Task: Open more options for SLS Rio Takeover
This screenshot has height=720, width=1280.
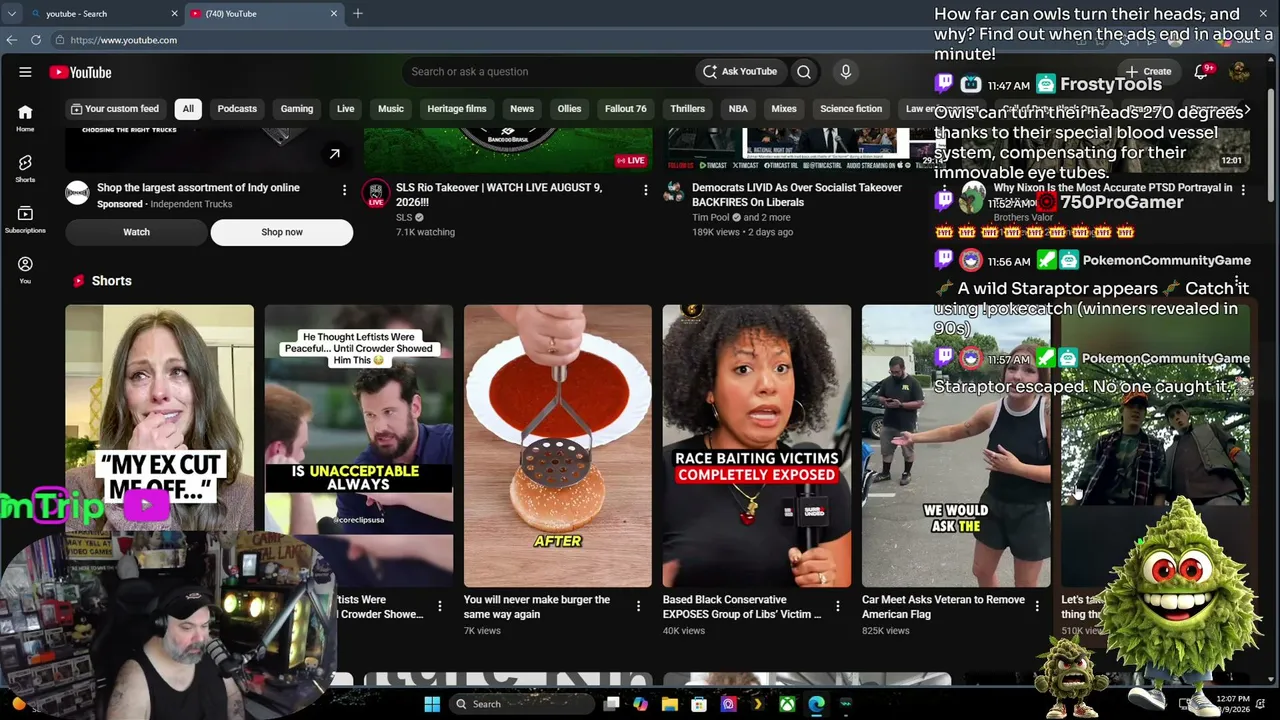Action: coord(645,190)
